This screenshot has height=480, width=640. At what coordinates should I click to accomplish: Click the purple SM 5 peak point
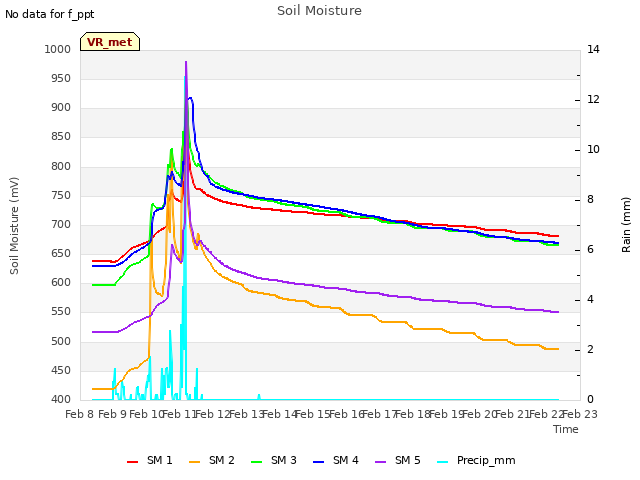pos(186,62)
